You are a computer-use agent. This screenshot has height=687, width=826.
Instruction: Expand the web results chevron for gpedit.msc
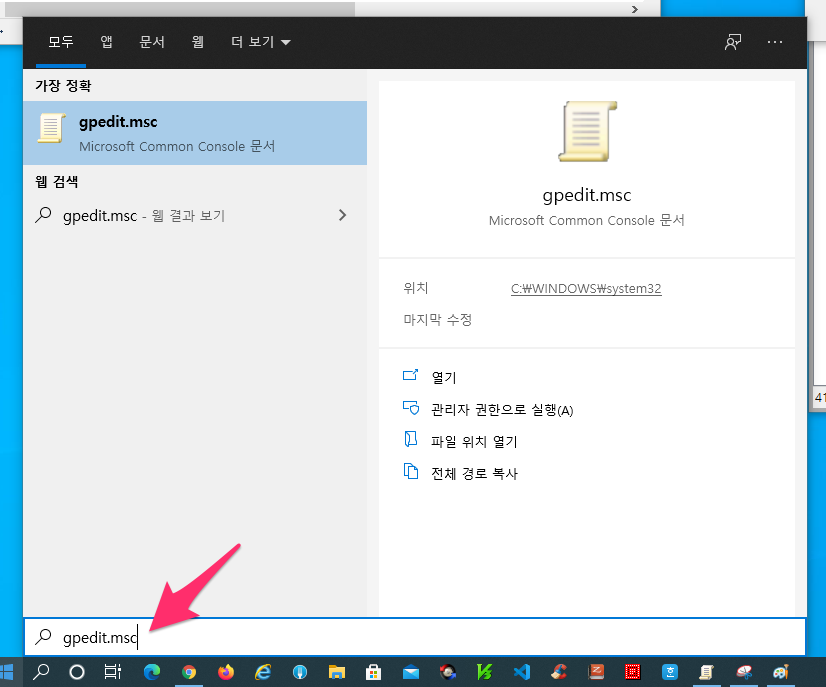(342, 215)
